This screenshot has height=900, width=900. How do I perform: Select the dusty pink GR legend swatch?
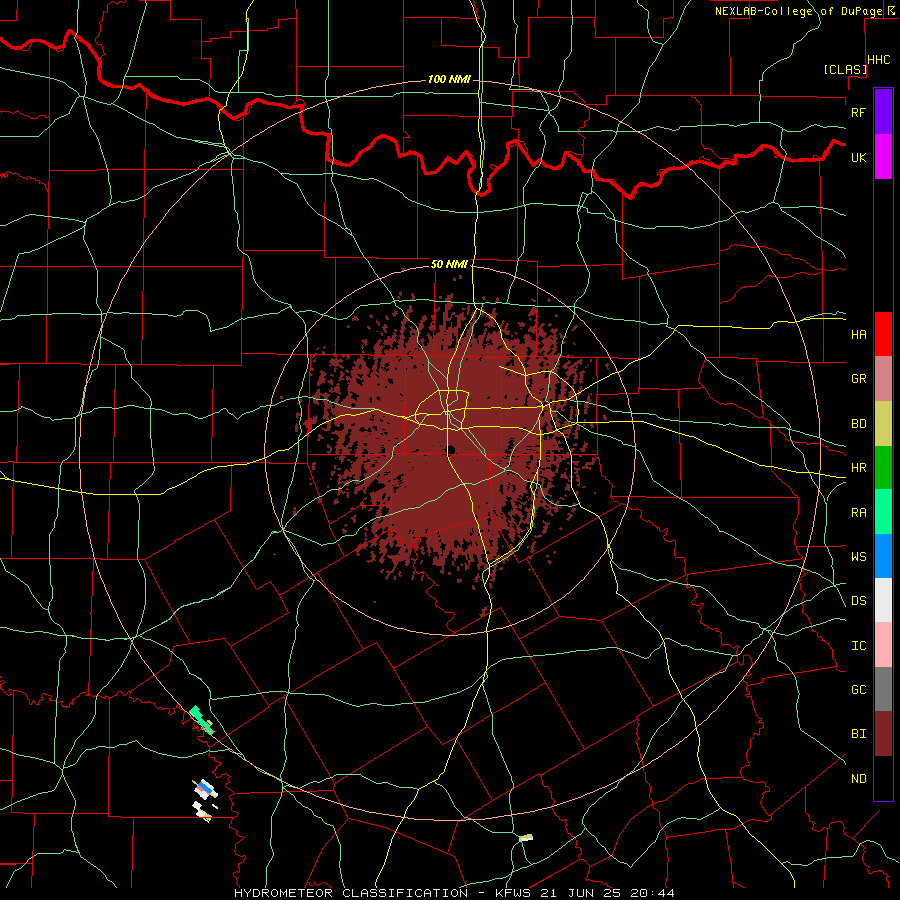click(883, 379)
